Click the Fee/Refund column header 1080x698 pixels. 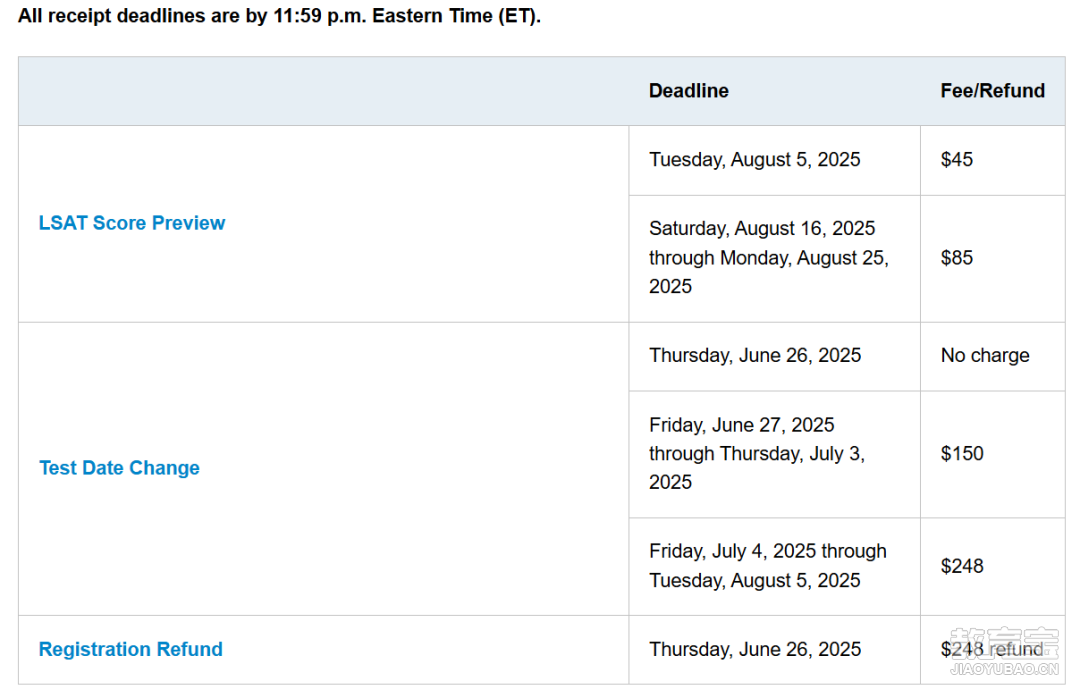click(993, 91)
